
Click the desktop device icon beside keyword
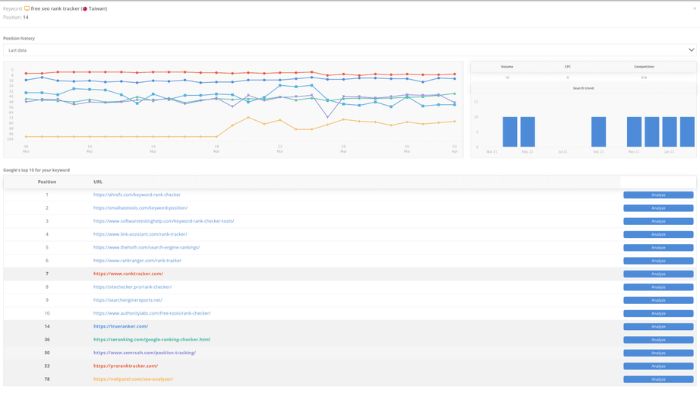(x=27, y=8)
